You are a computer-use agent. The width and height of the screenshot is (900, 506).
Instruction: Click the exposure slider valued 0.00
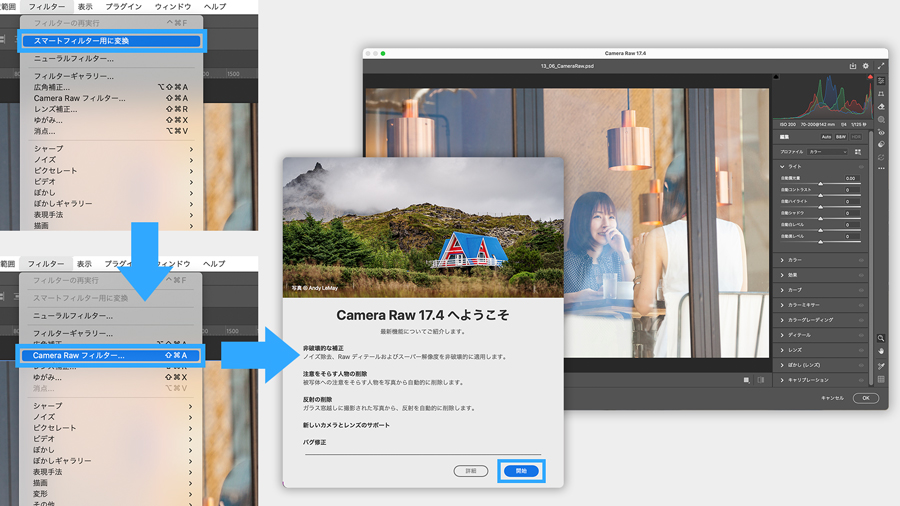[821, 184]
